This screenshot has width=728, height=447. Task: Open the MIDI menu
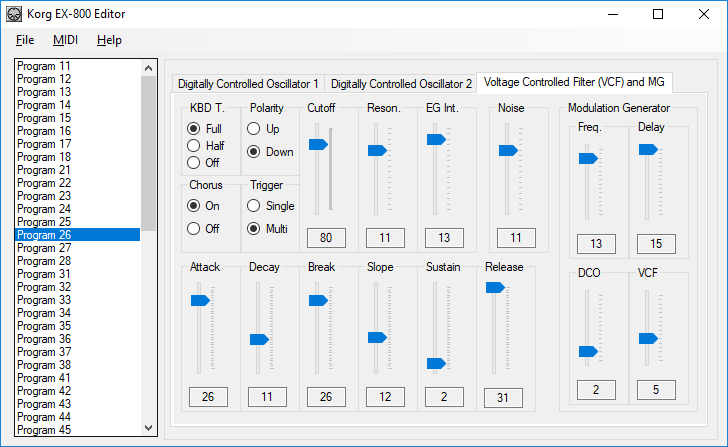pos(65,40)
